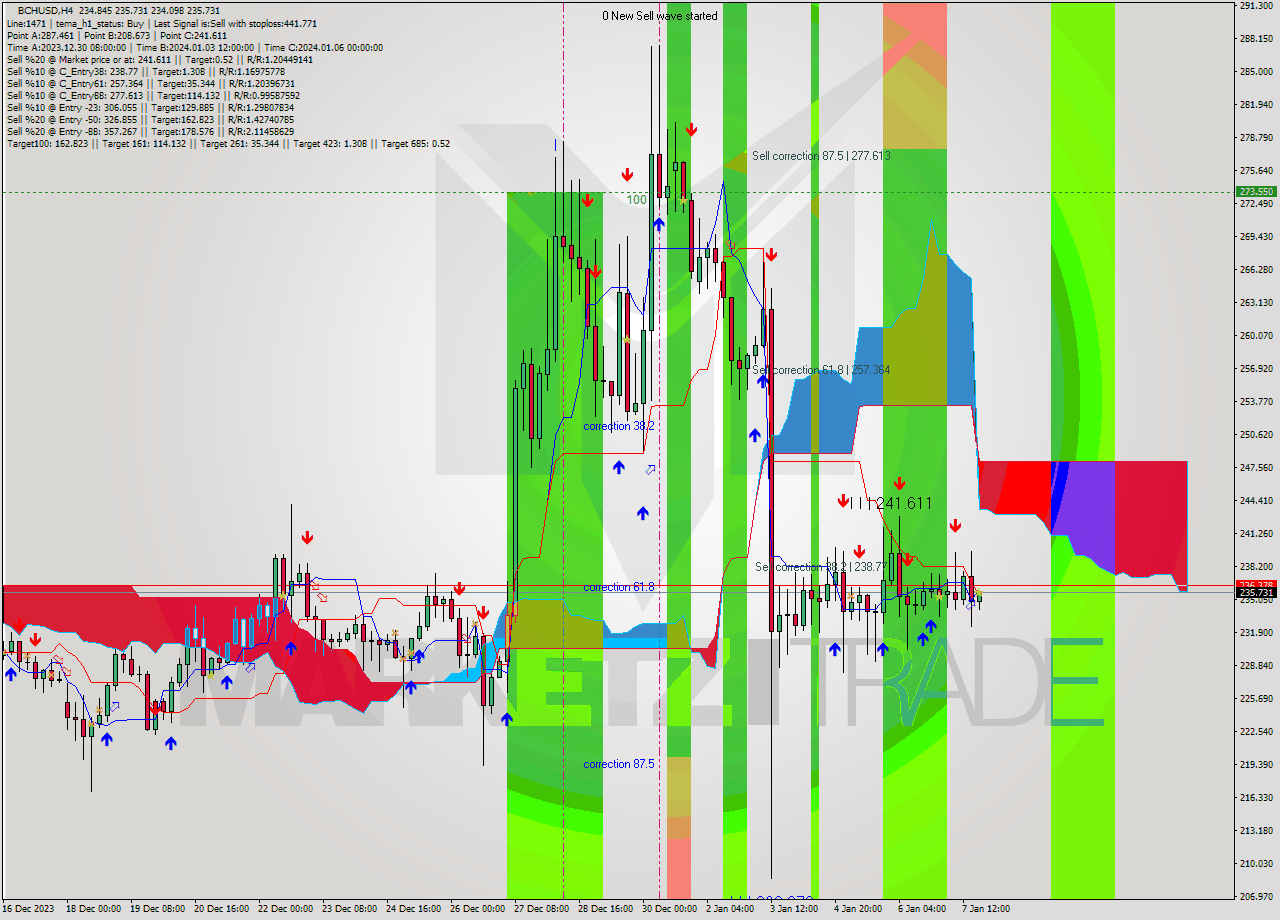Click the '18 Dec 00:00' time axis label
The width and height of the screenshot is (1280, 920).
pos(93,909)
